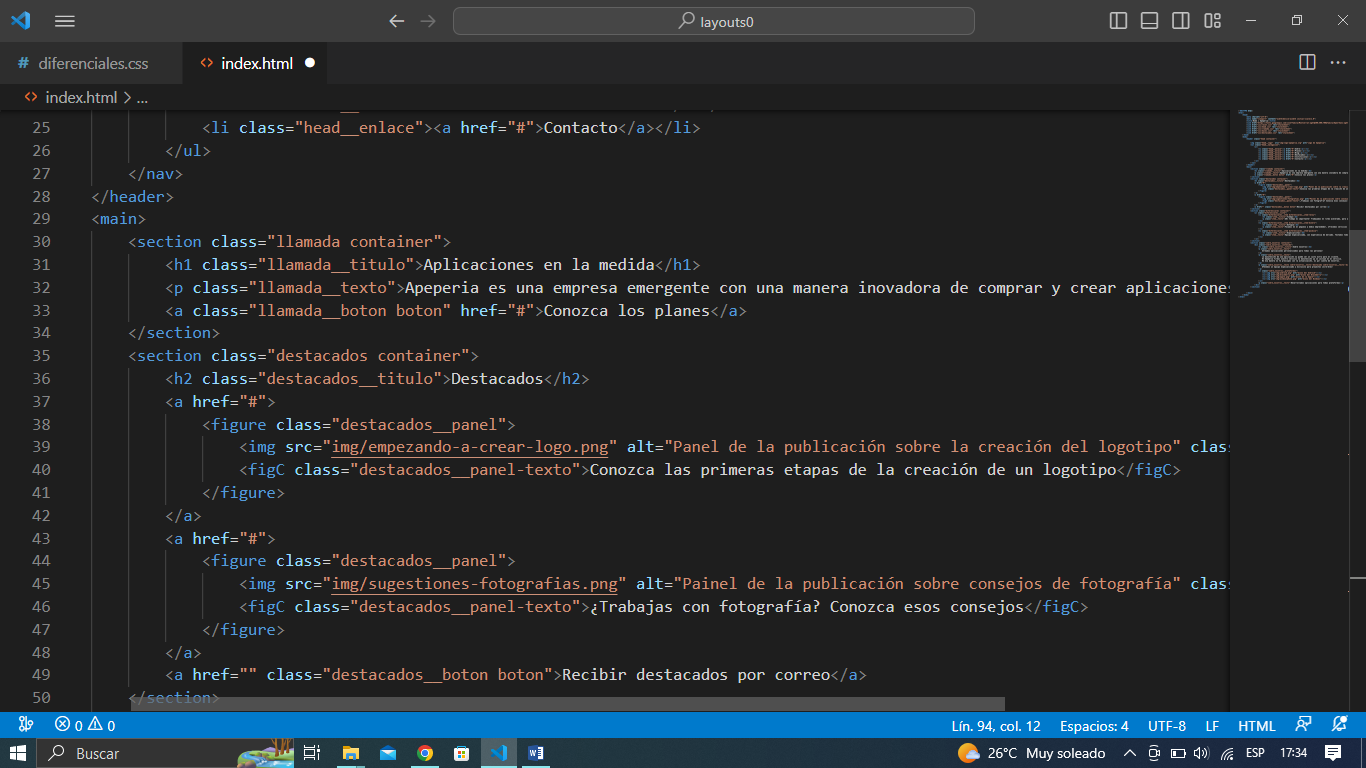Select the index.html tab

(257, 63)
